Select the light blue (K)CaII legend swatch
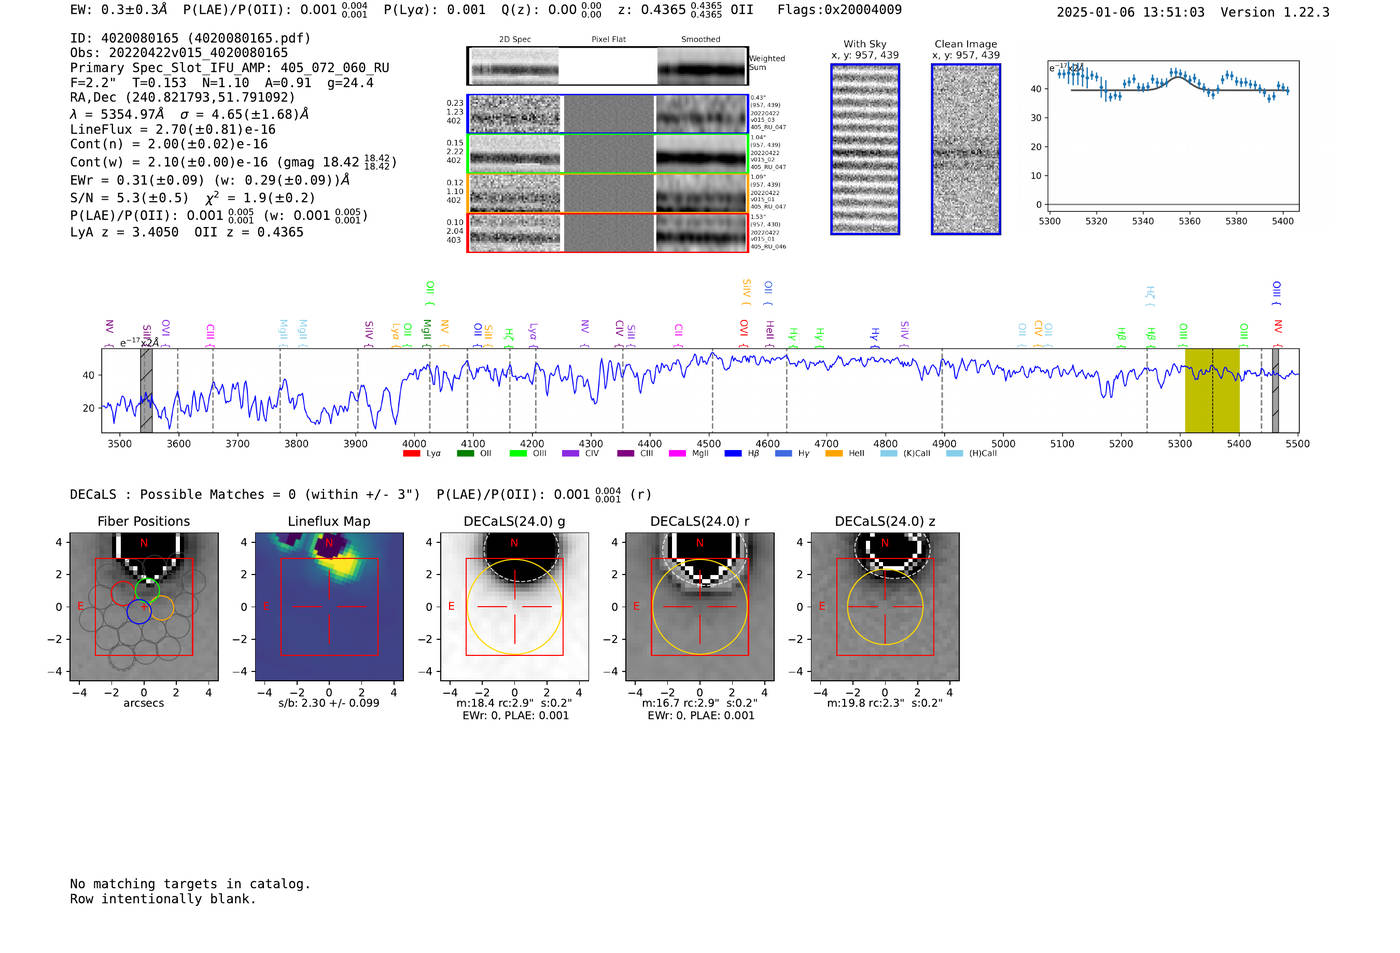Image resolution: width=1400 pixels, height=953 pixels. click(x=888, y=454)
